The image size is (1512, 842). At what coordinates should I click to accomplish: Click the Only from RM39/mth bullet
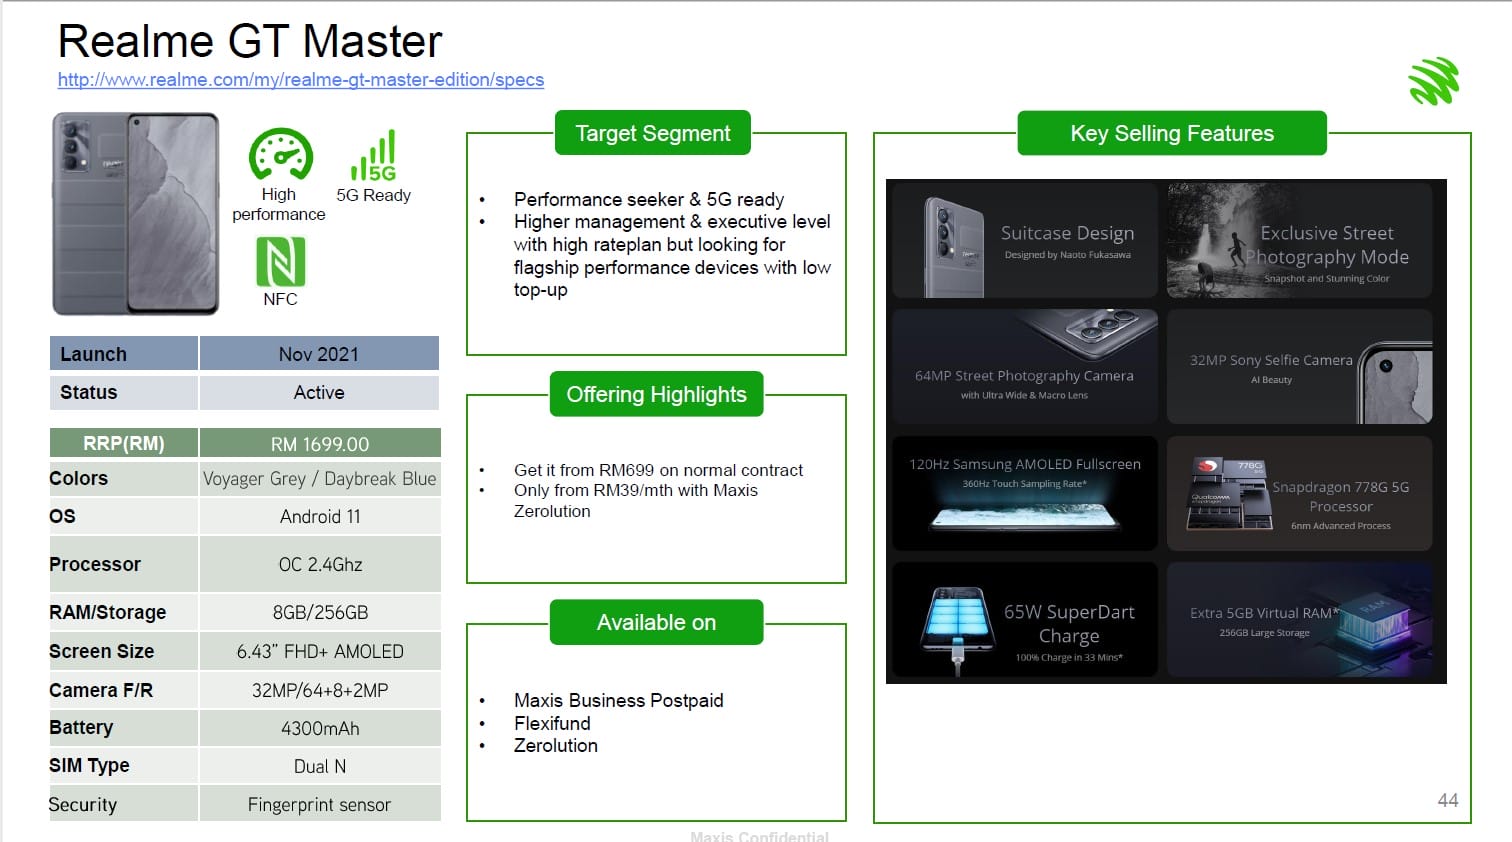click(636, 500)
